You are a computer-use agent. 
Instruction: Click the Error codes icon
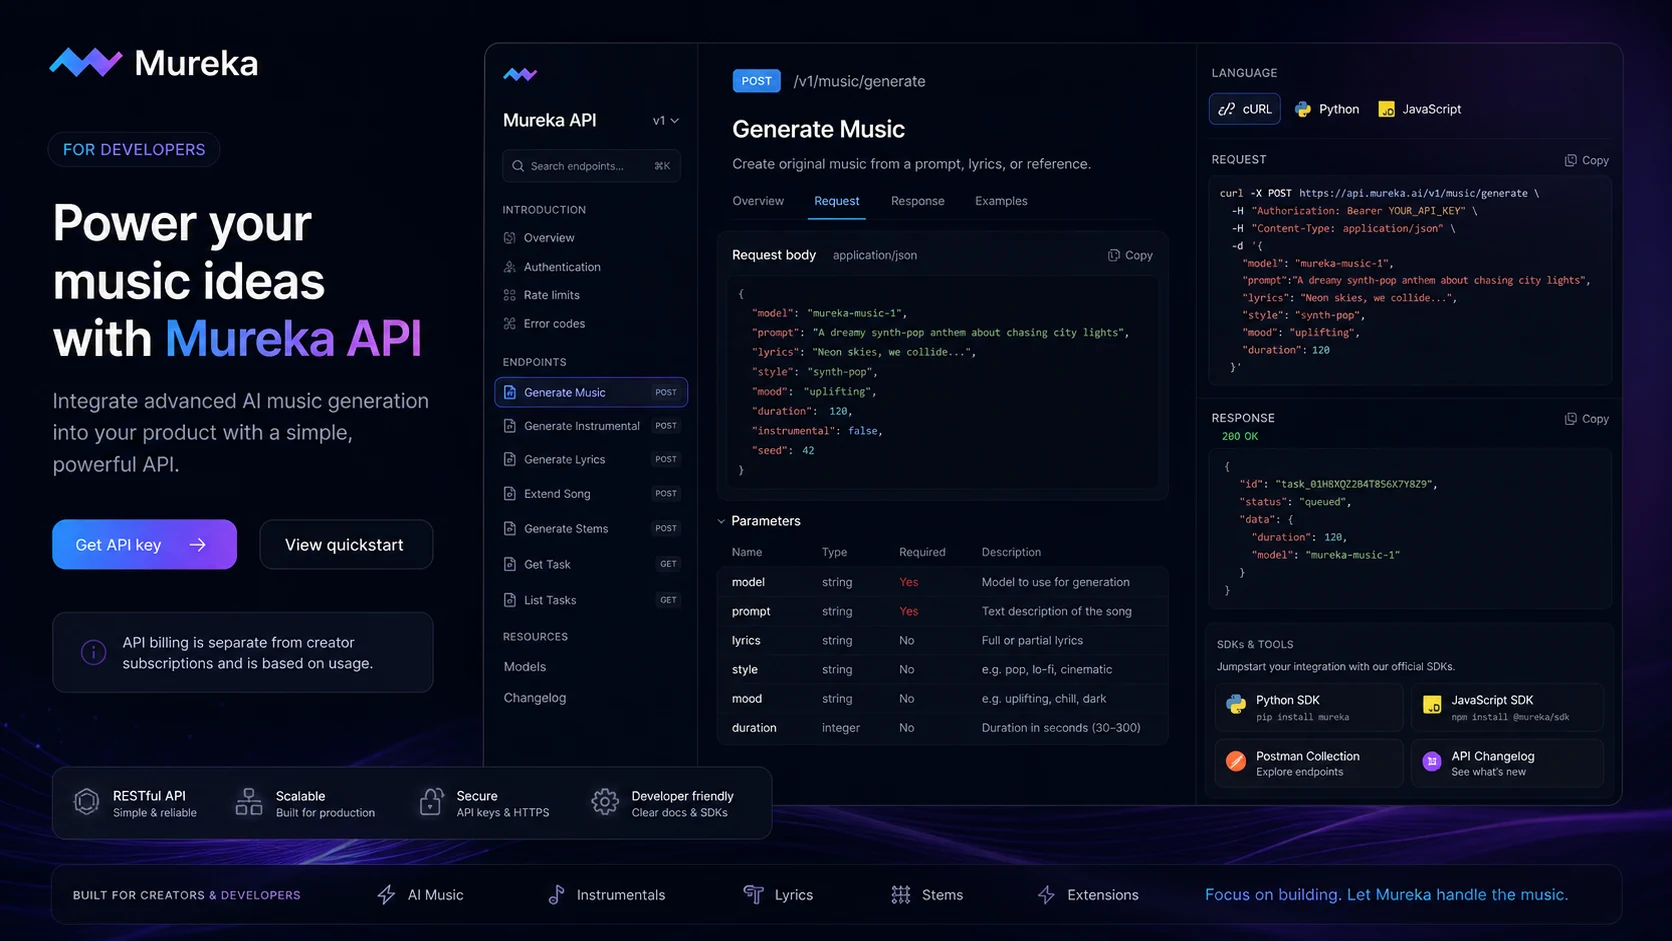510,324
